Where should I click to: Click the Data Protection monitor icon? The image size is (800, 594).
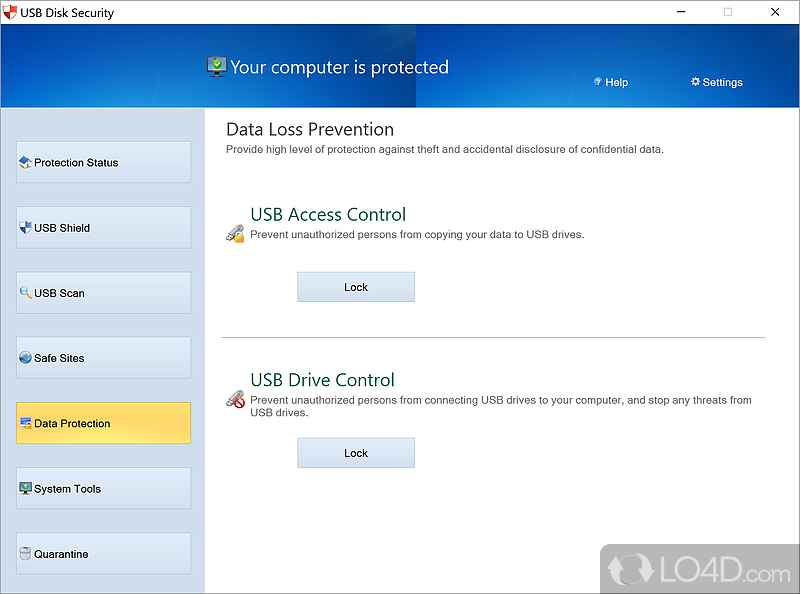point(26,423)
